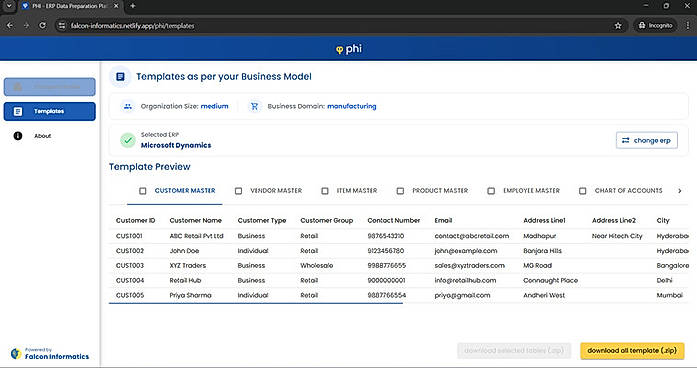Screen dimensions: 697x368
Task: Click the Customer Type column header
Action: click(x=262, y=220)
